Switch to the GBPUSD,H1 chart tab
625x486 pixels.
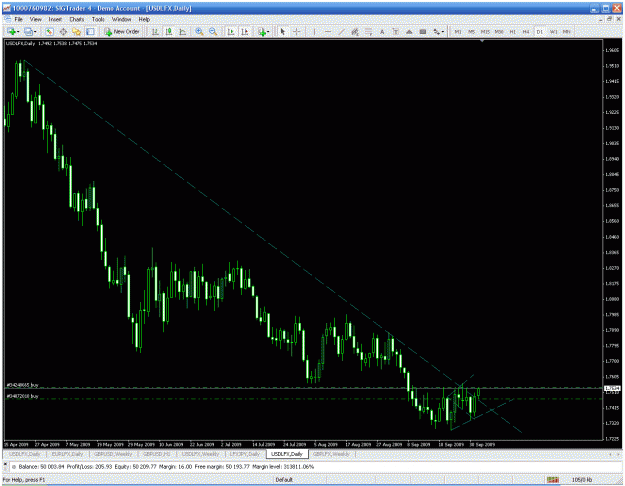157,454
